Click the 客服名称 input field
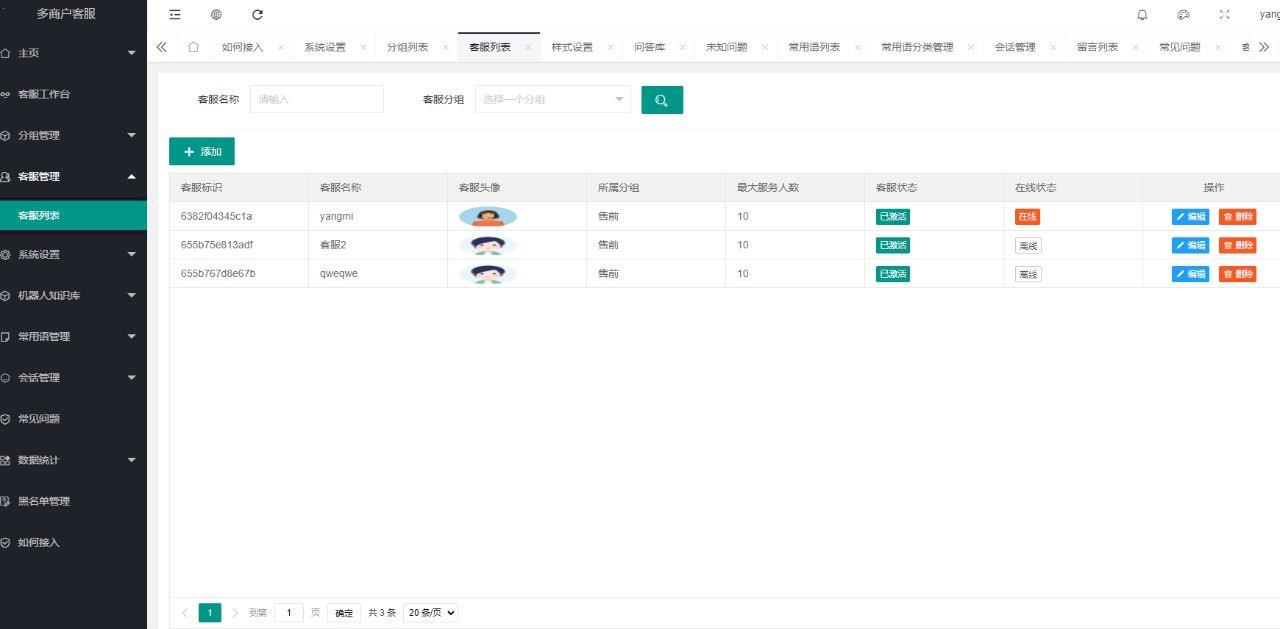The height and width of the screenshot is (629, 1280). 316,99
